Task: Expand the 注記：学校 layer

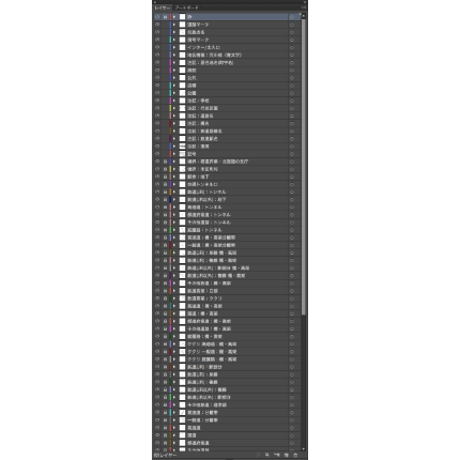Action: (174, 101)
